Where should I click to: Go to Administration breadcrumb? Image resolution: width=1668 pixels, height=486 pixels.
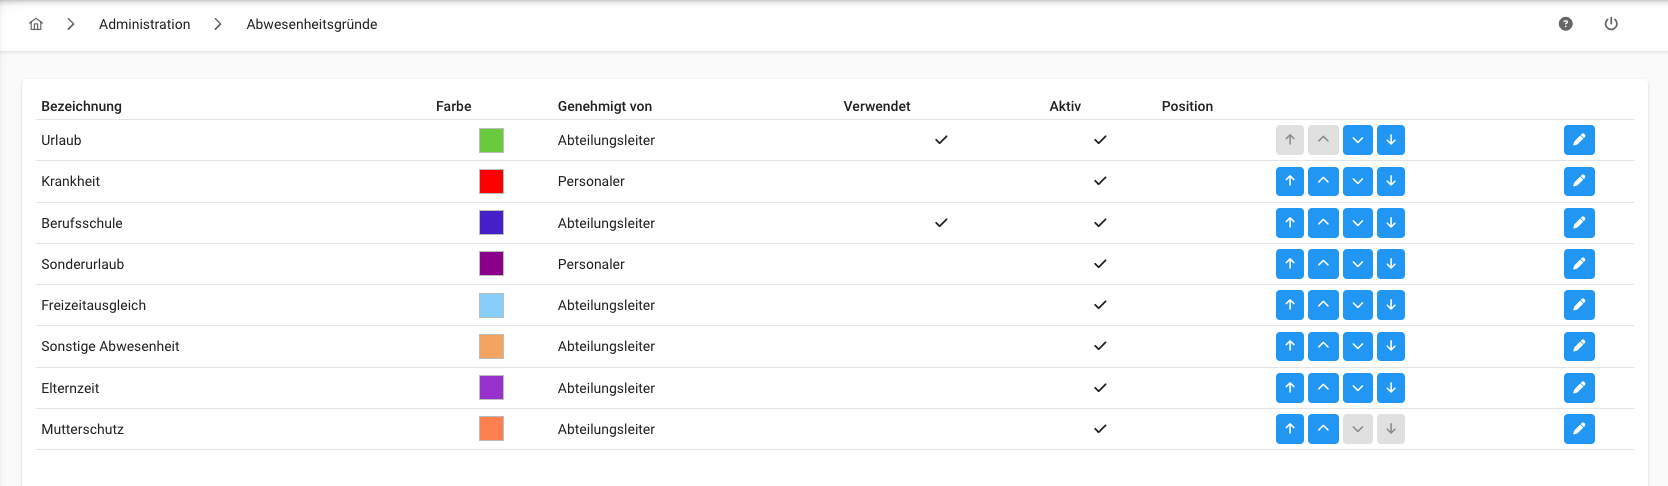tap(144, 24)
